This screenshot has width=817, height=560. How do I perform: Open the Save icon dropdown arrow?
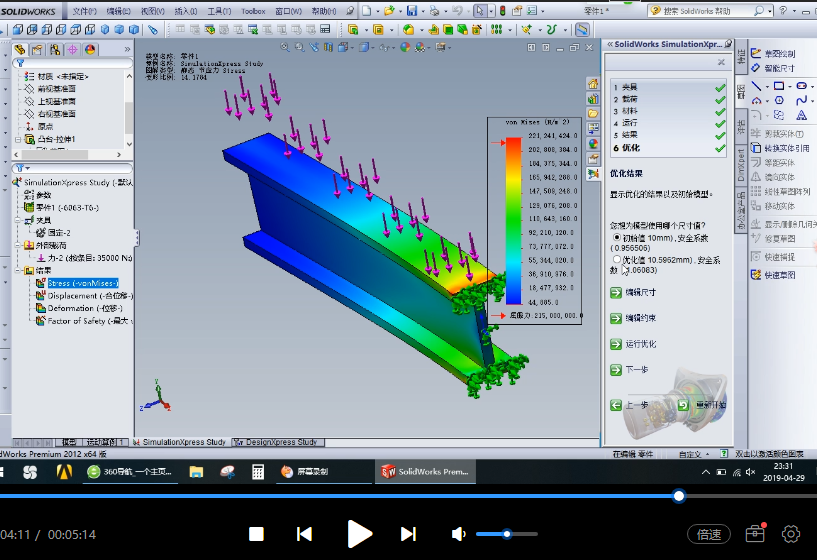coord(423,11)
